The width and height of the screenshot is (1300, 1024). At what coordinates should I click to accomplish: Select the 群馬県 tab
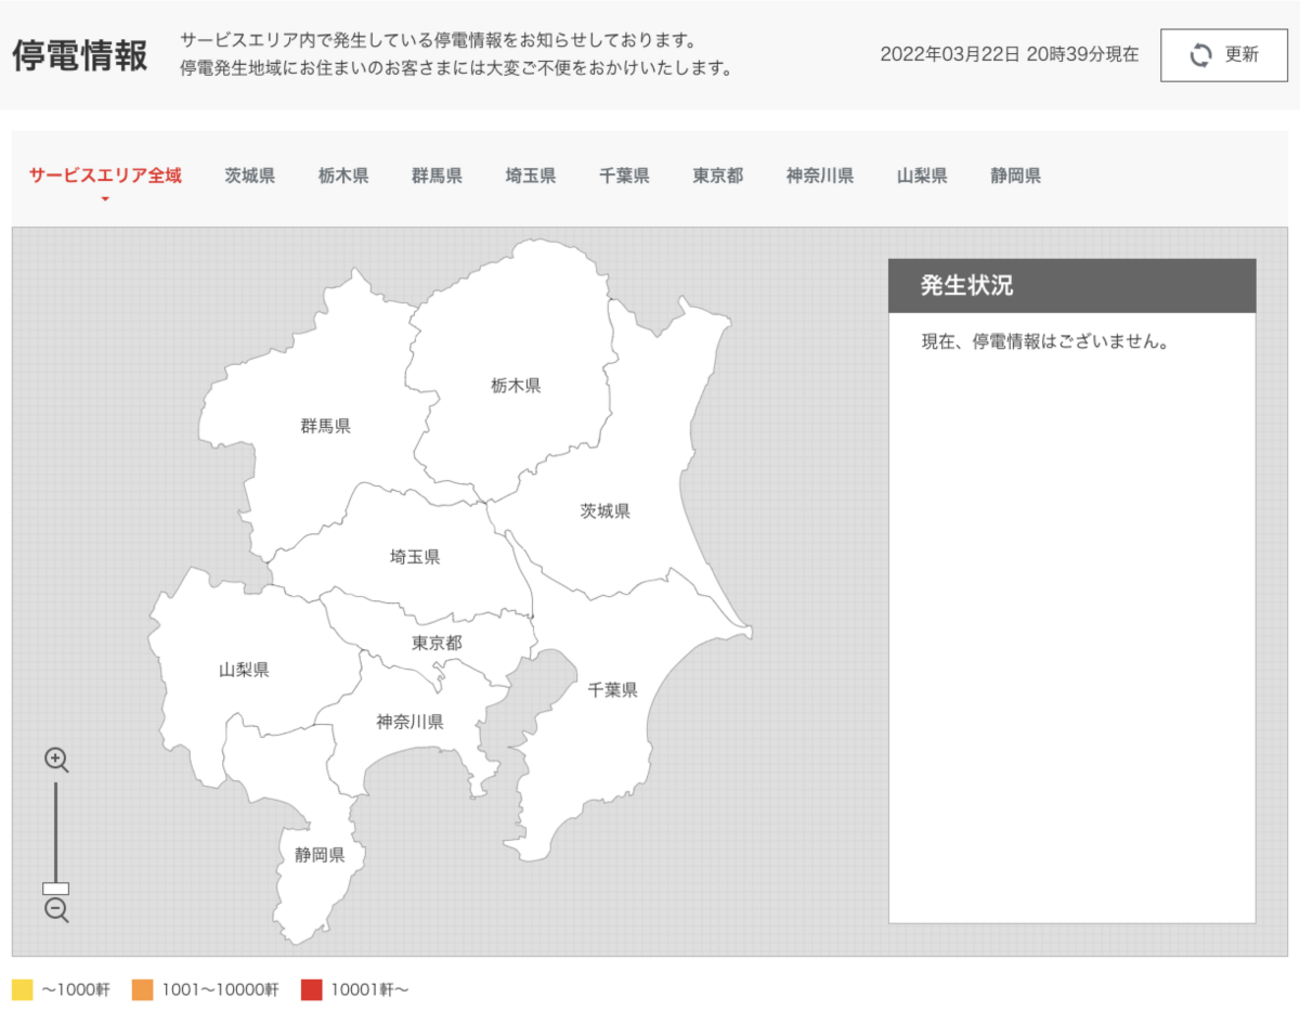[437, 176]
